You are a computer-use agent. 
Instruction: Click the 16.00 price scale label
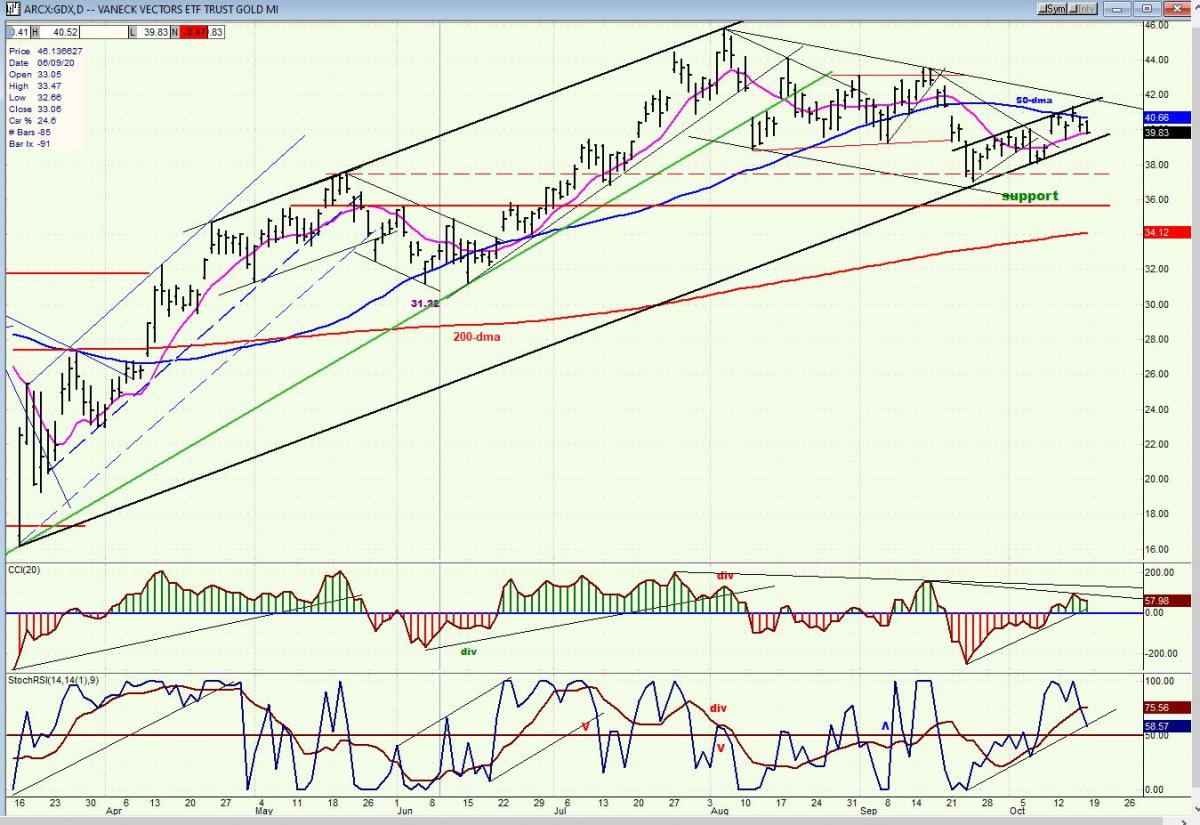(x=1157, y=550)
